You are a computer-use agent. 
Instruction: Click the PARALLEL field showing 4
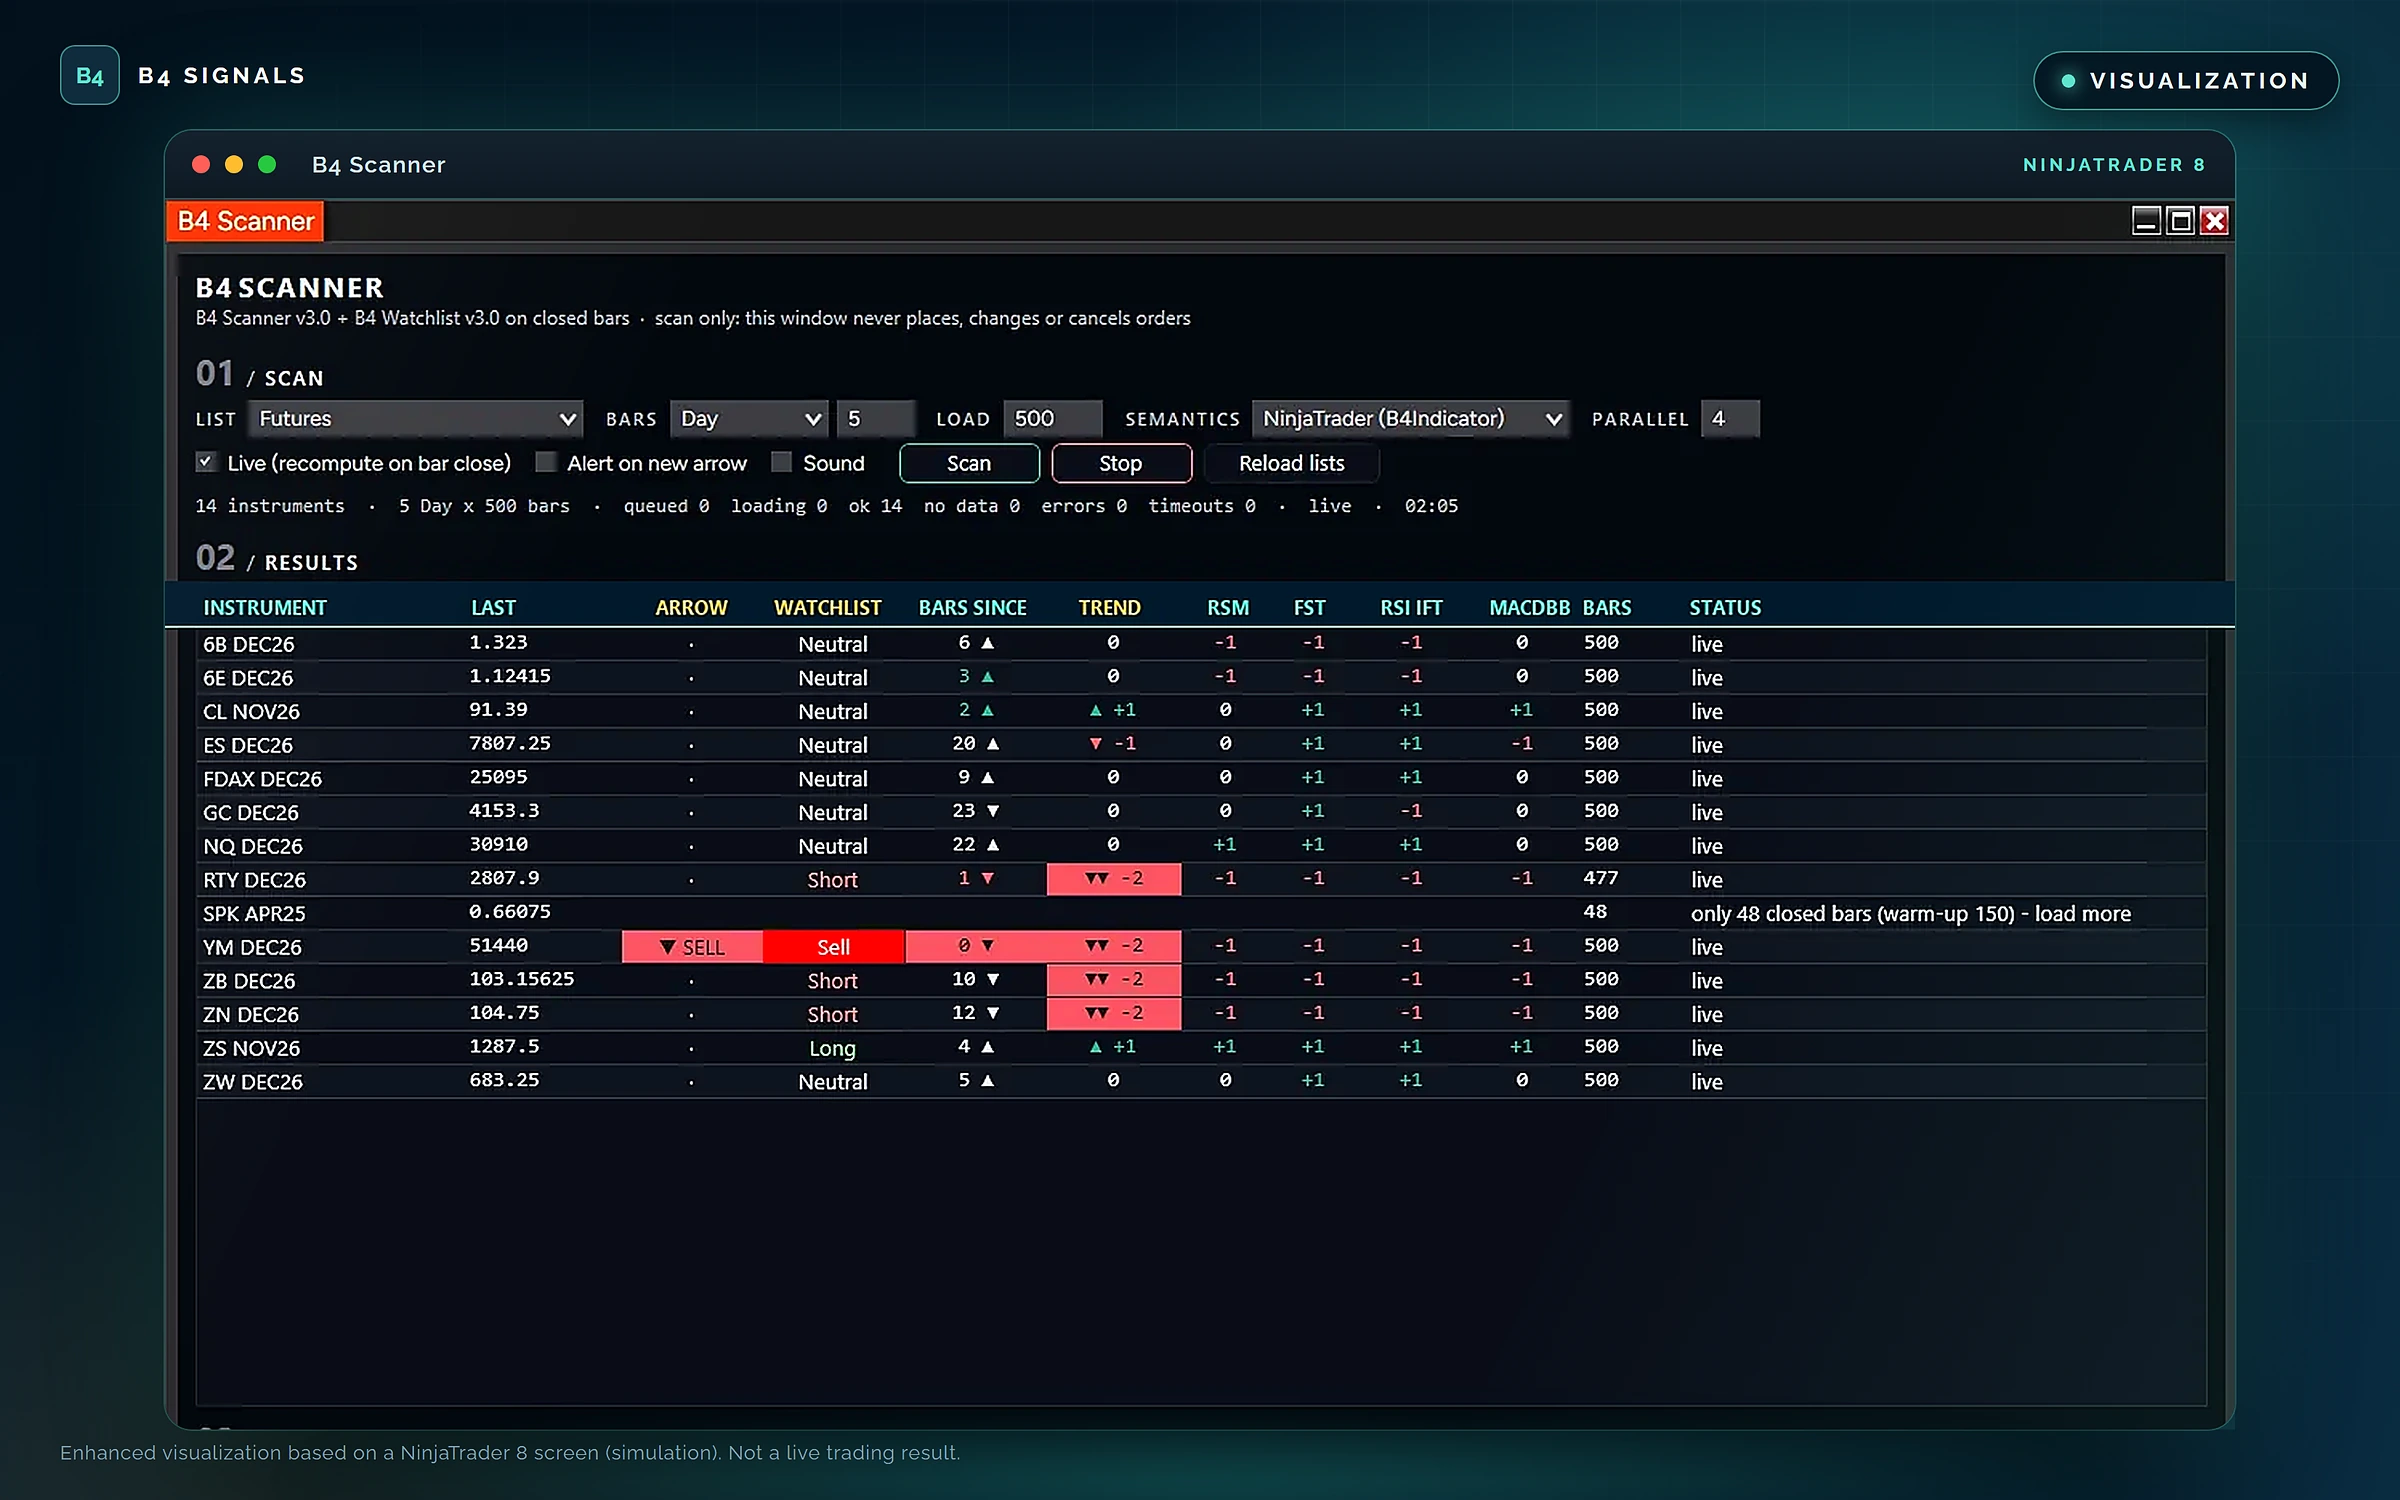[1730, 419]
